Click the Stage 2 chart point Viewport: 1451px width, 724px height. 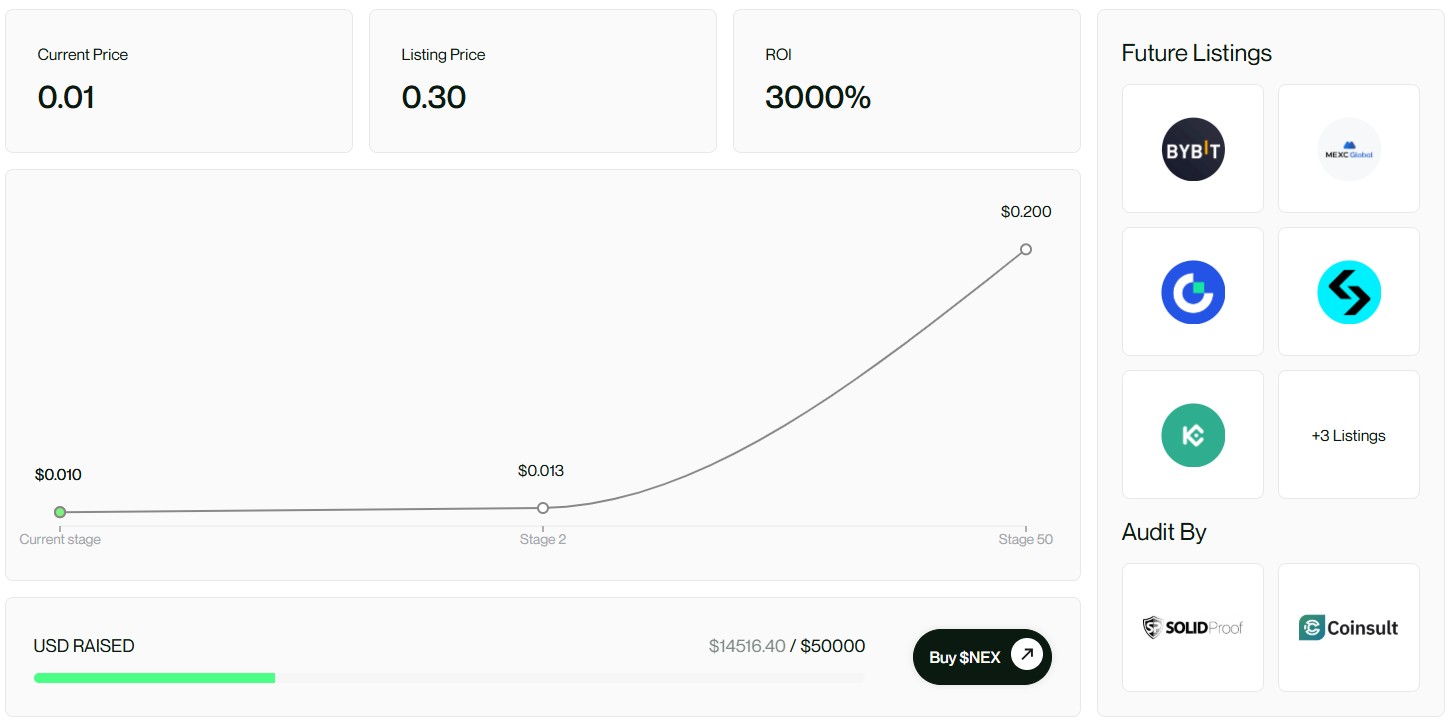click(x=543, y=508)
